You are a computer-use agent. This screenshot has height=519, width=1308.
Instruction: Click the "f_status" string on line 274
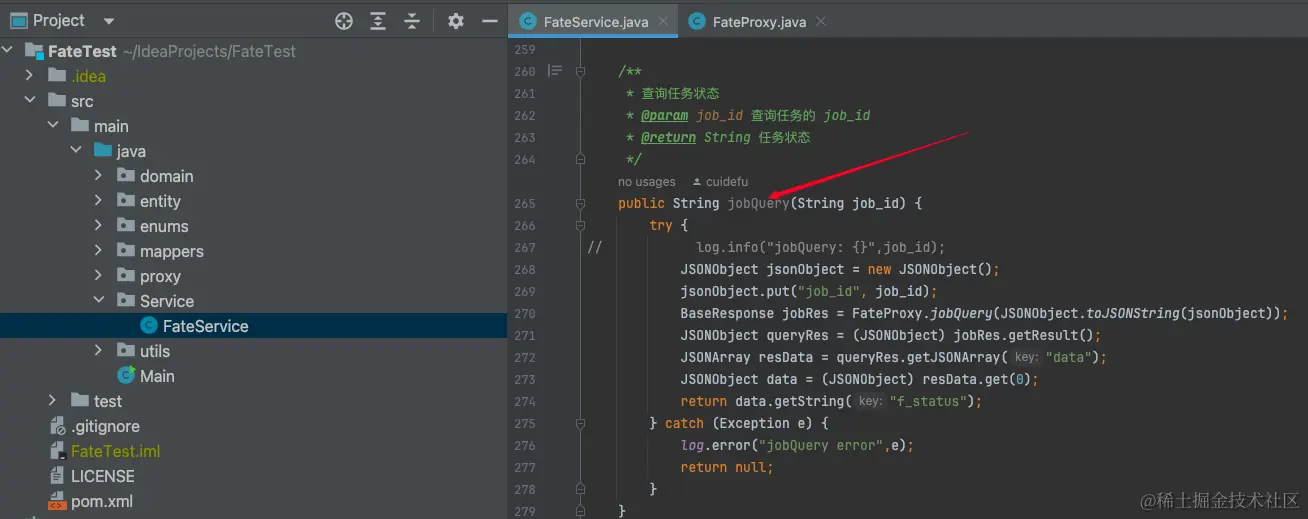click(x=931, y=401)
